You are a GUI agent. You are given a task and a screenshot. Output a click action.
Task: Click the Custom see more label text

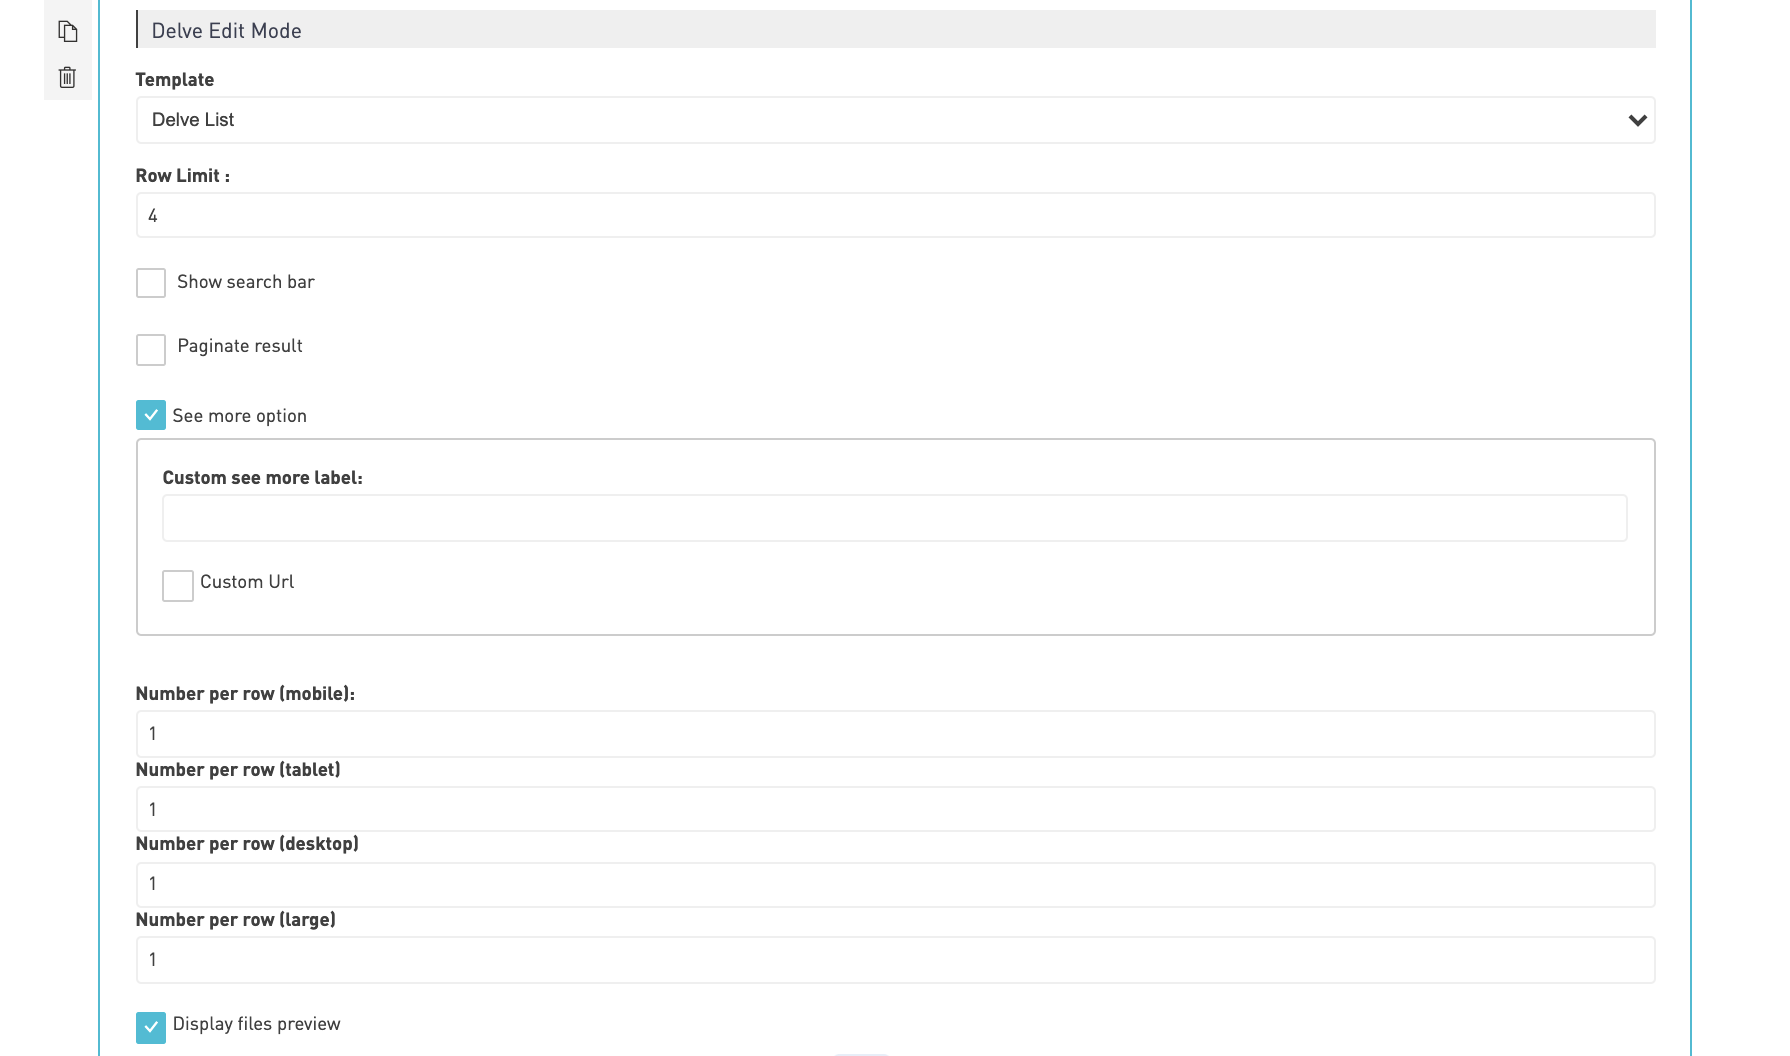(263, 478)
